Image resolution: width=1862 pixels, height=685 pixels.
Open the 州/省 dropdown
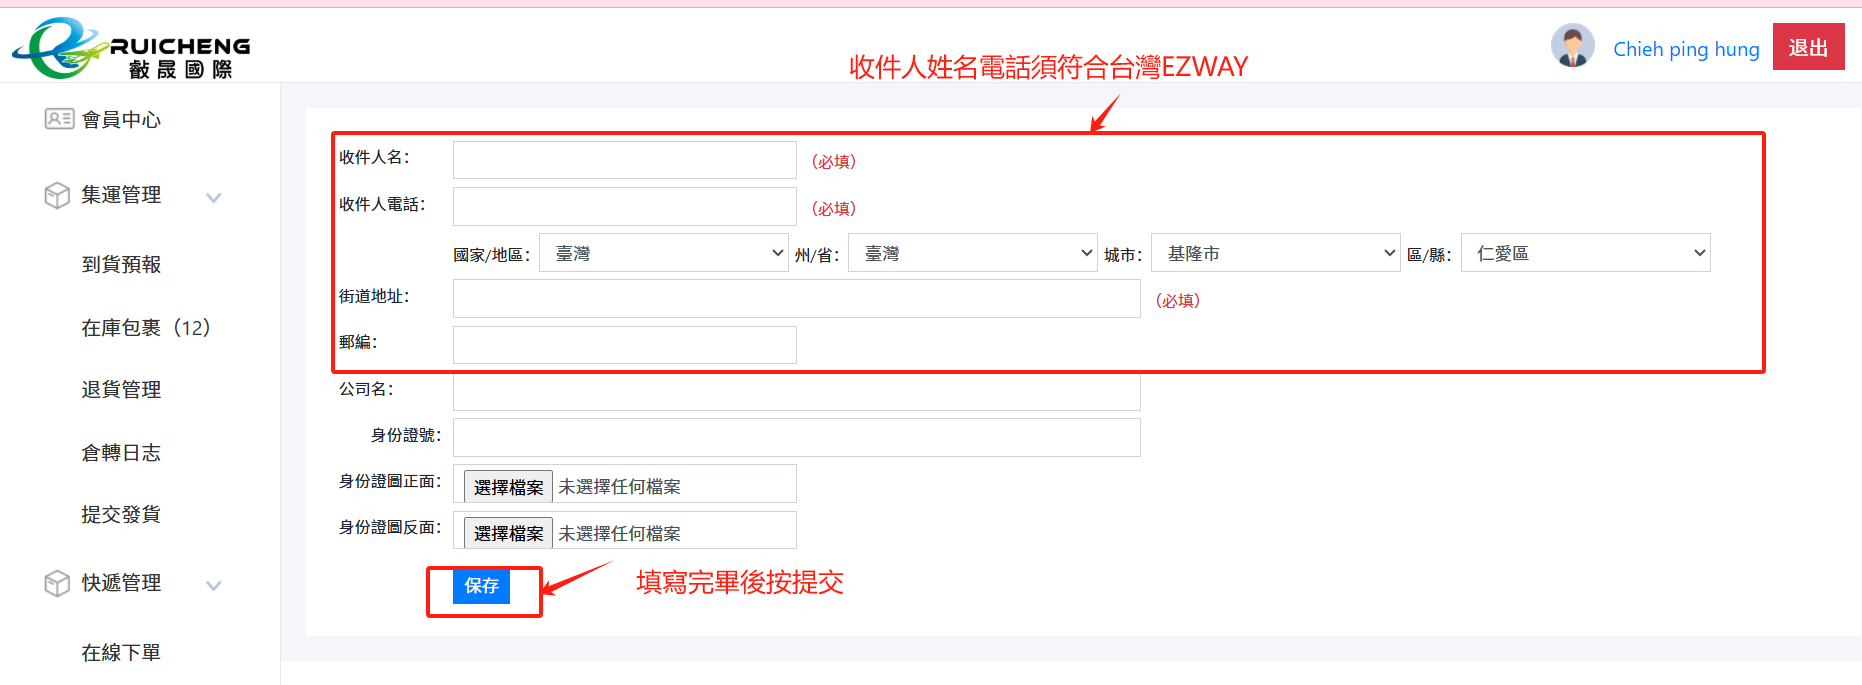click(973, 253)
